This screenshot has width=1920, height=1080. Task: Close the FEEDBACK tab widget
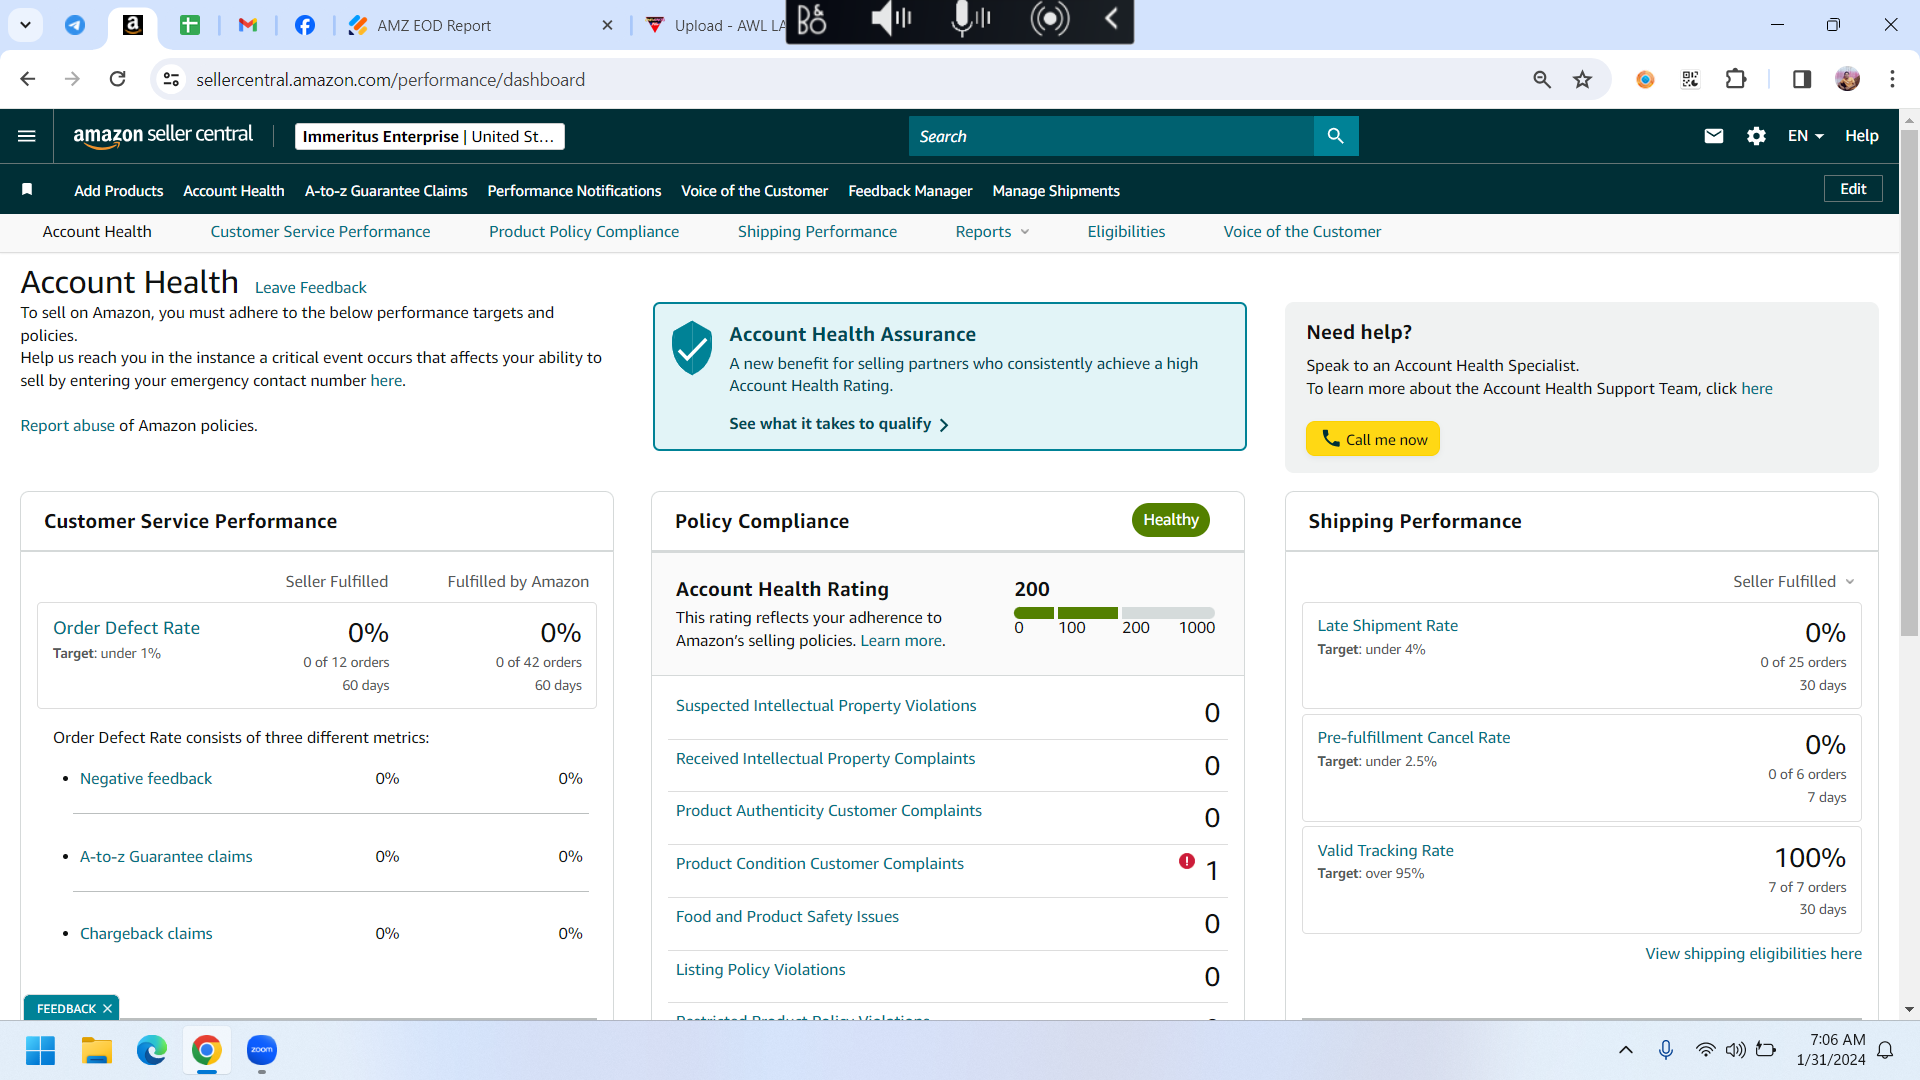point(107,1009)
